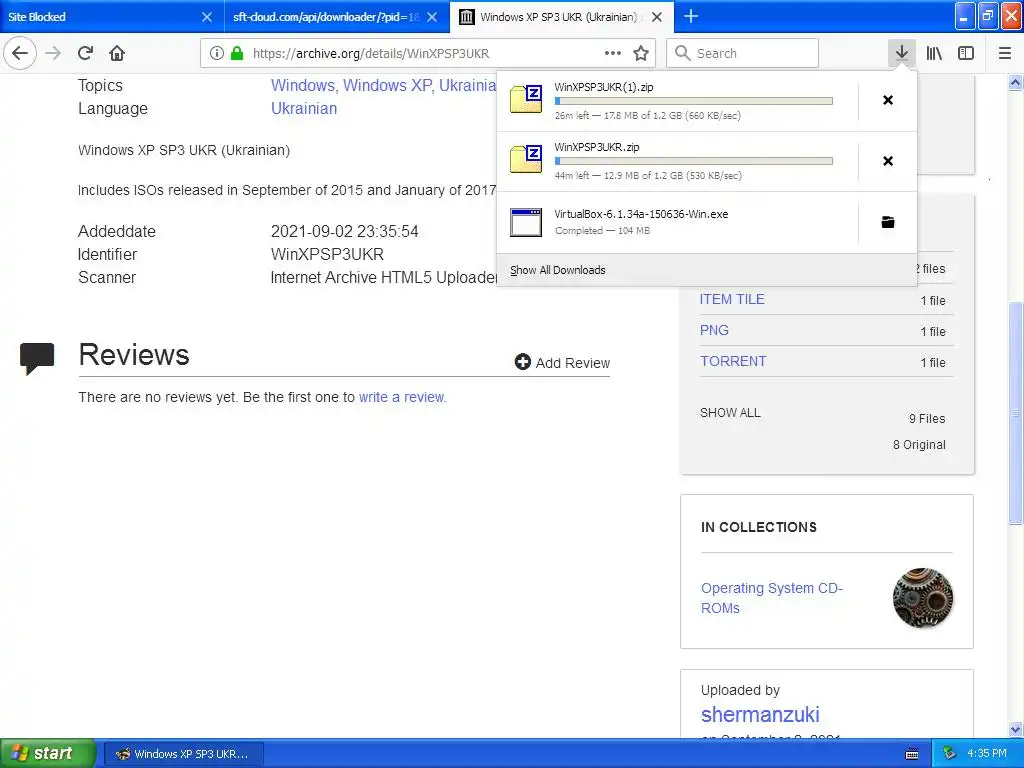Open the 'write a review' link
The image size is (1024, 768).
[402, 397]
